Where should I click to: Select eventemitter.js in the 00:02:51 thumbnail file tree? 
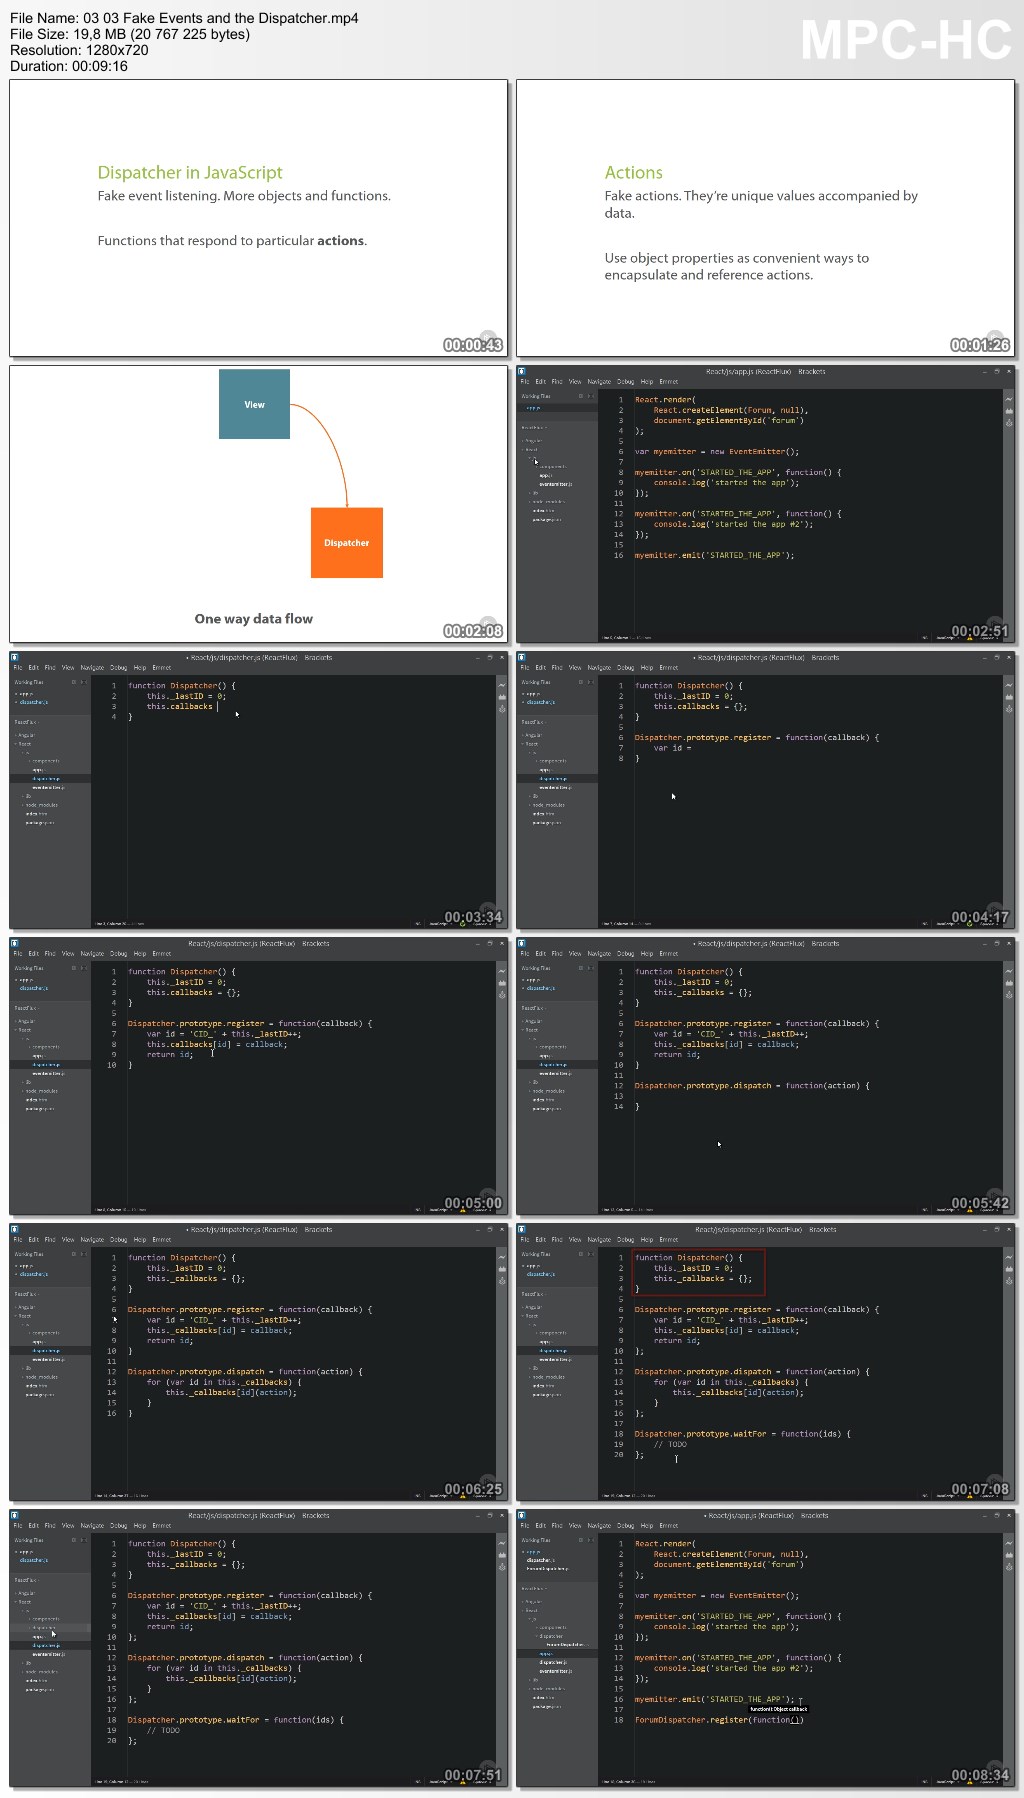click(555, 484)
